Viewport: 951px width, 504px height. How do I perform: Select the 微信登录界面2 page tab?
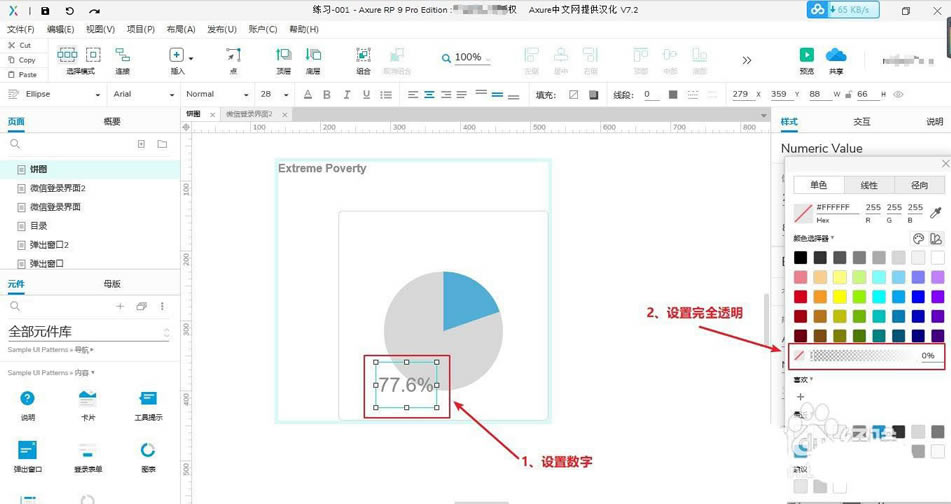coord(249,114)
